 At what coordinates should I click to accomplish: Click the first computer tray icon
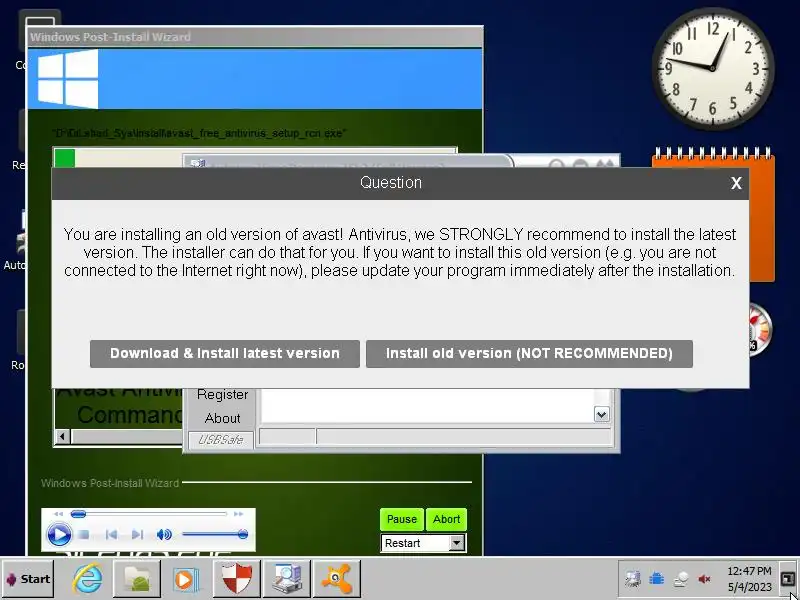[x=633, y=579]
